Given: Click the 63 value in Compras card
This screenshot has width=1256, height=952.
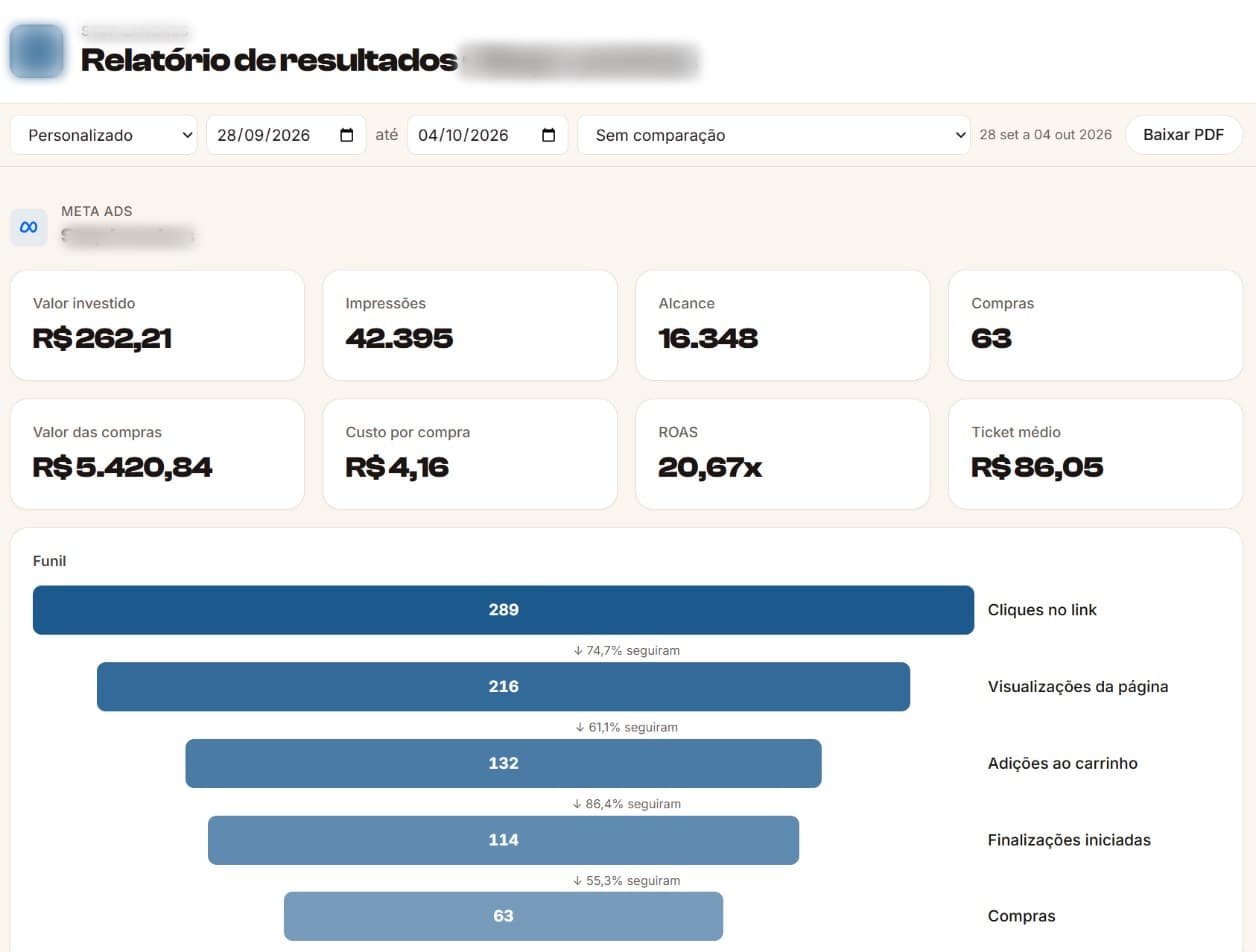Looking at the screenshot, I should click(991, 338).
